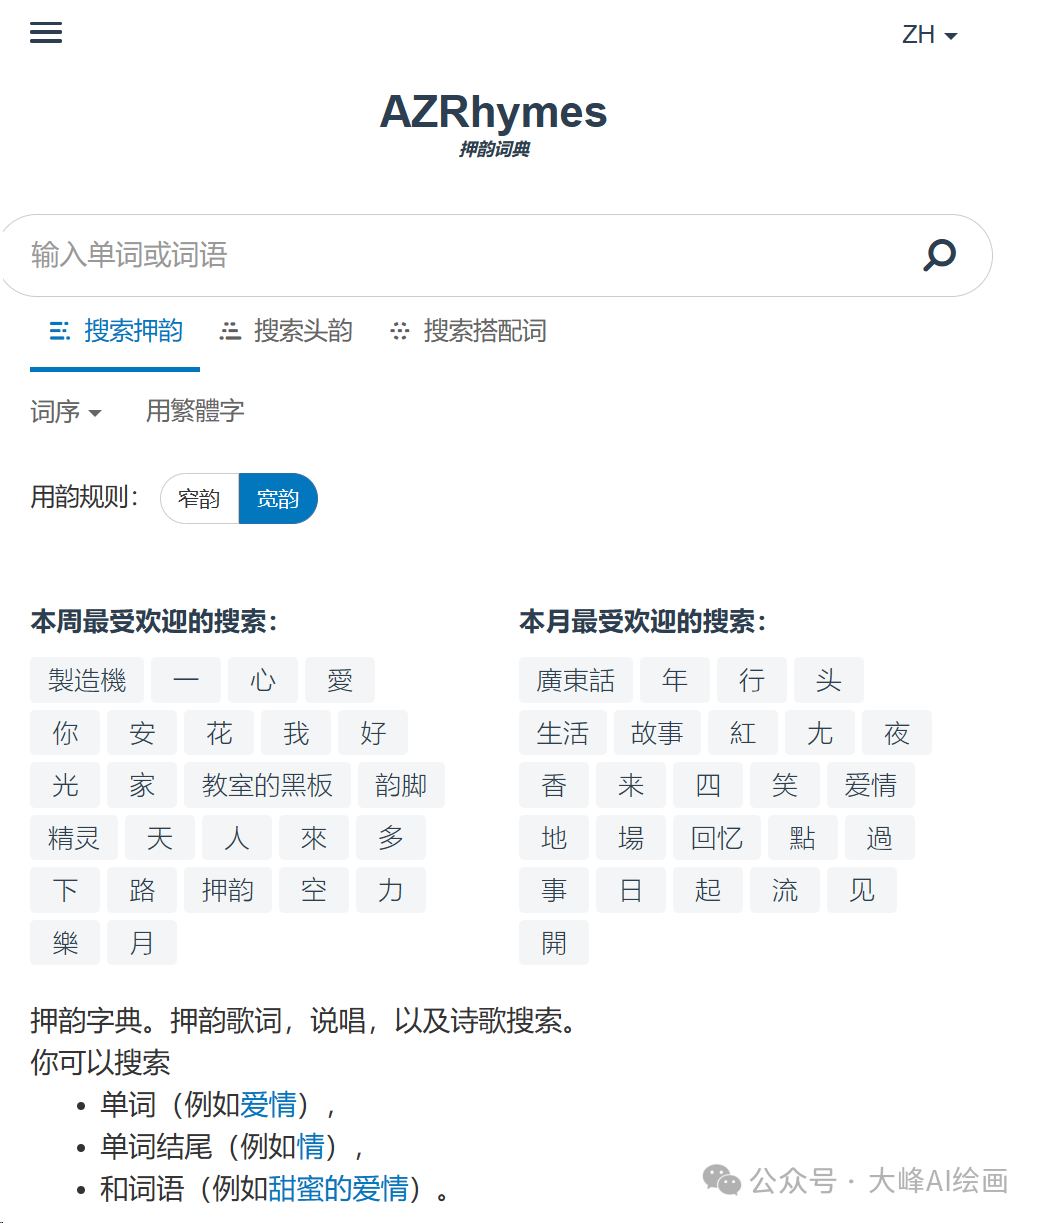The height and width of the screenshot is (1223, 1042).
Task: Click weekly search tag 天
Action: click(160, 838)
